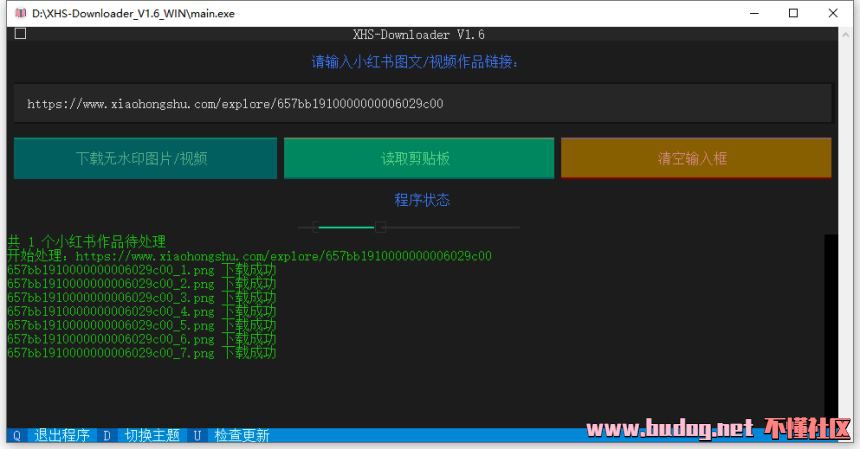This screenshot has height=449, width=860.
Task: Focus the xiaohongshu link input field
Action: click(x=422, y=103)
